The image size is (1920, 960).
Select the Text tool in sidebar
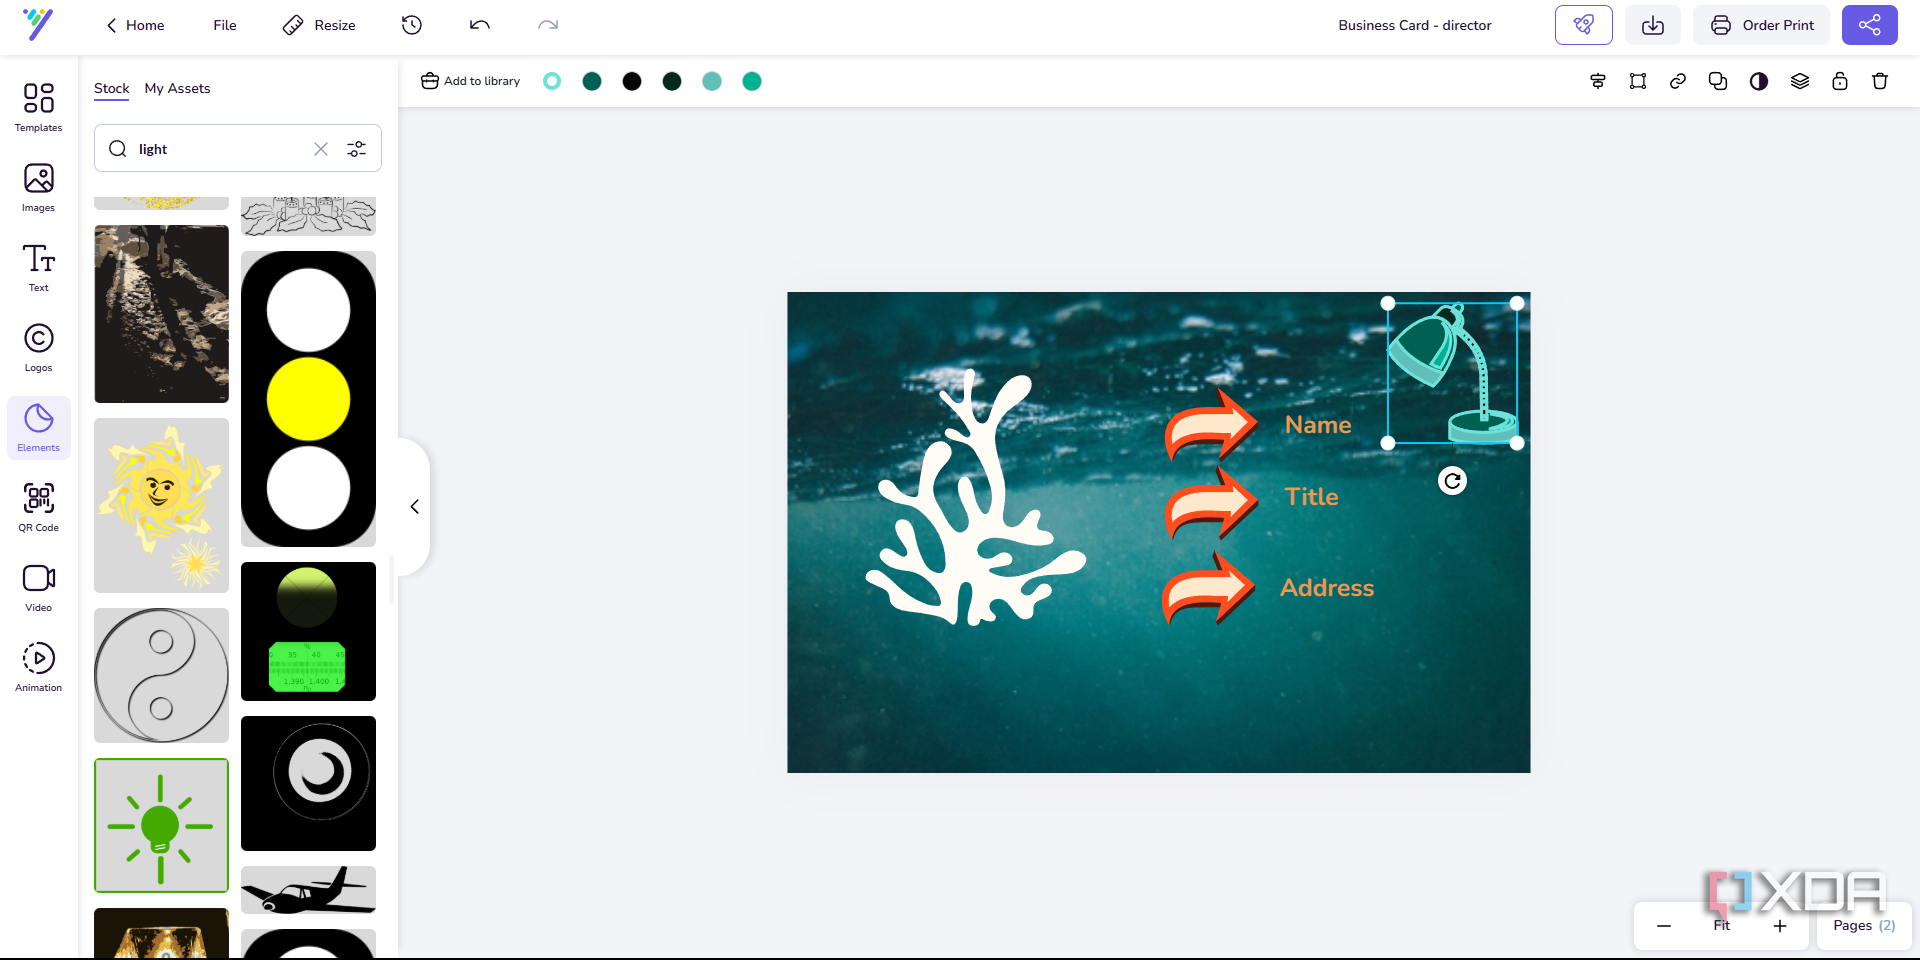pyautogui.click(x=39, y=268)
